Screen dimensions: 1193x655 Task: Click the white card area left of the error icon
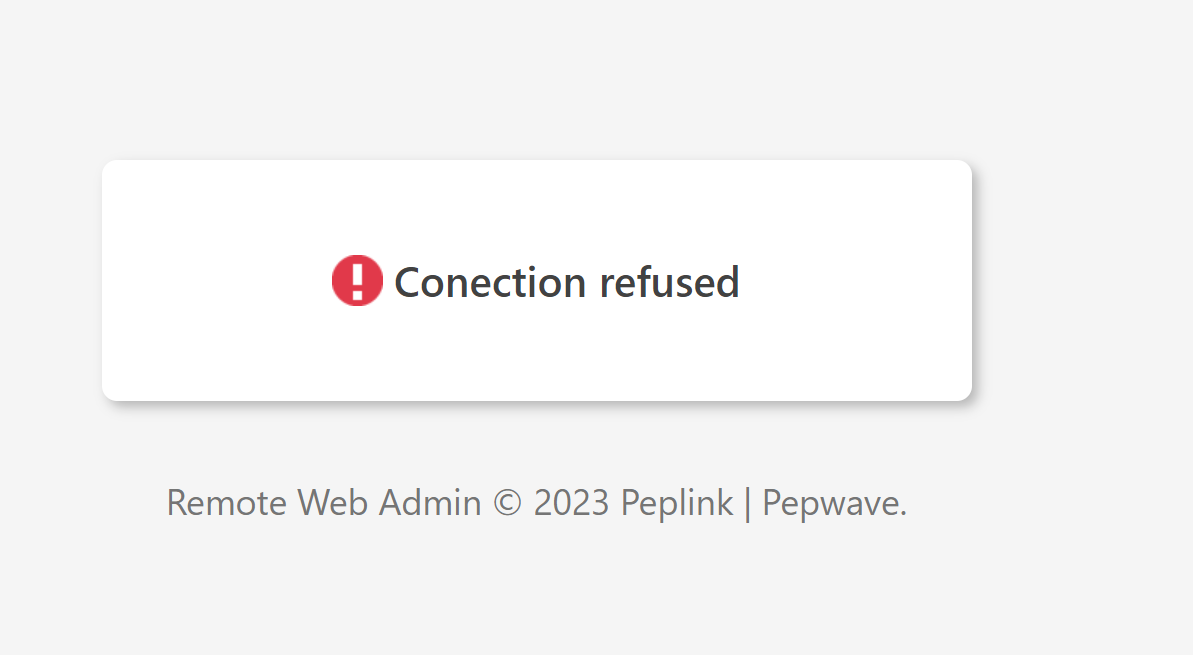[x=210, y=280]
